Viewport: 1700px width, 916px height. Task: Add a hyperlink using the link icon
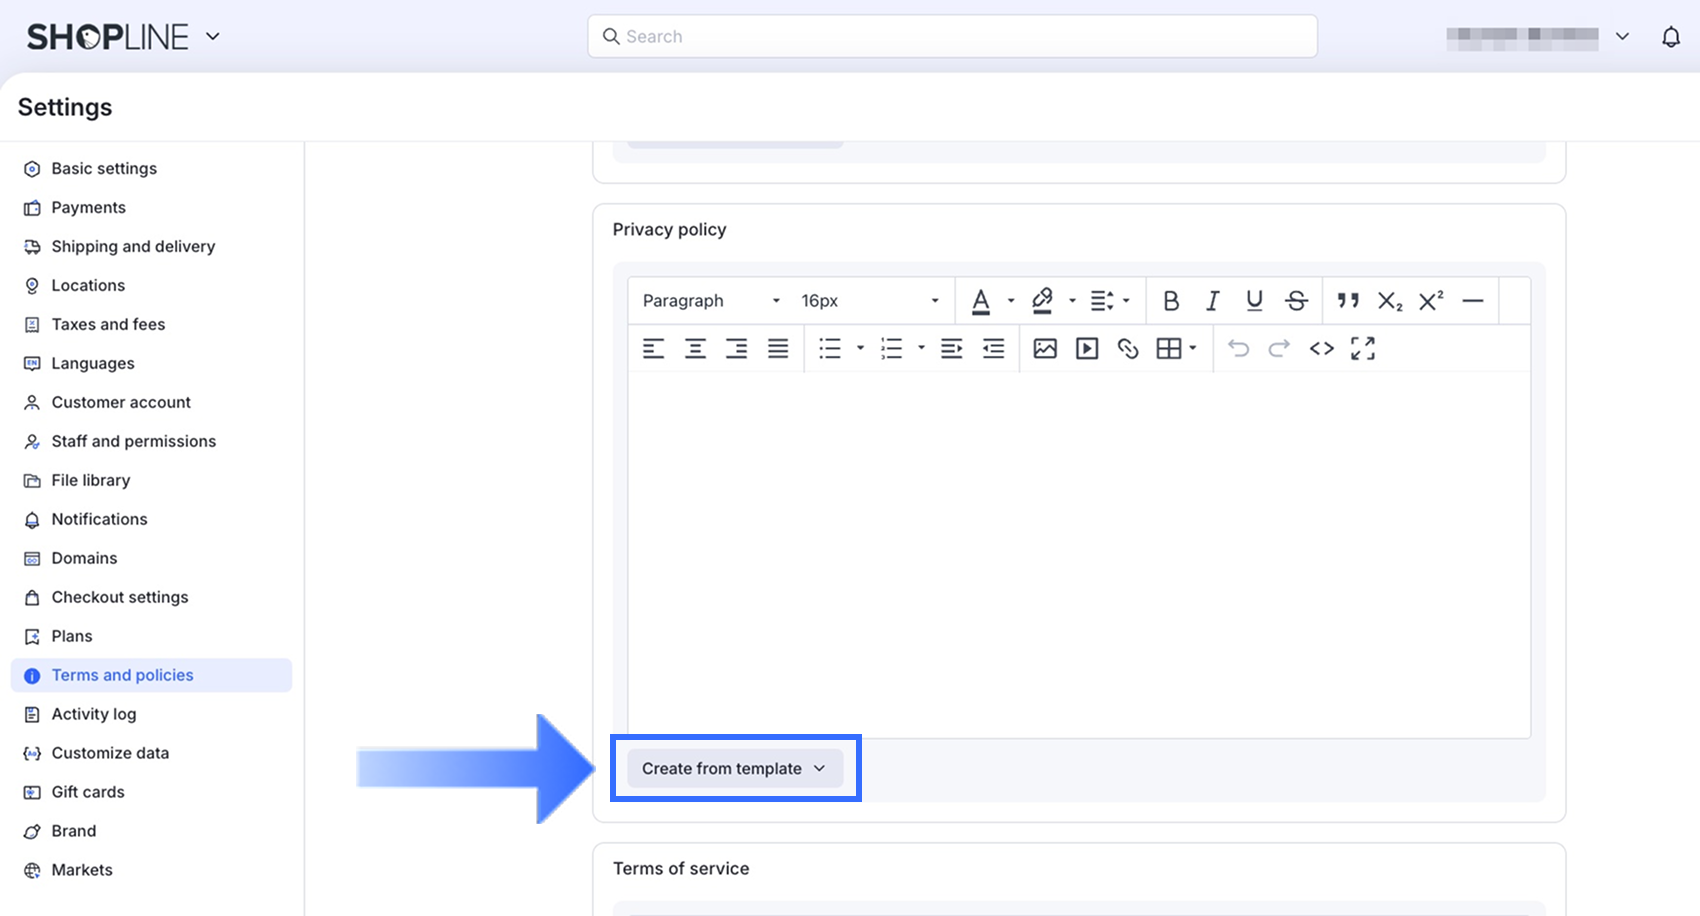1128,348
